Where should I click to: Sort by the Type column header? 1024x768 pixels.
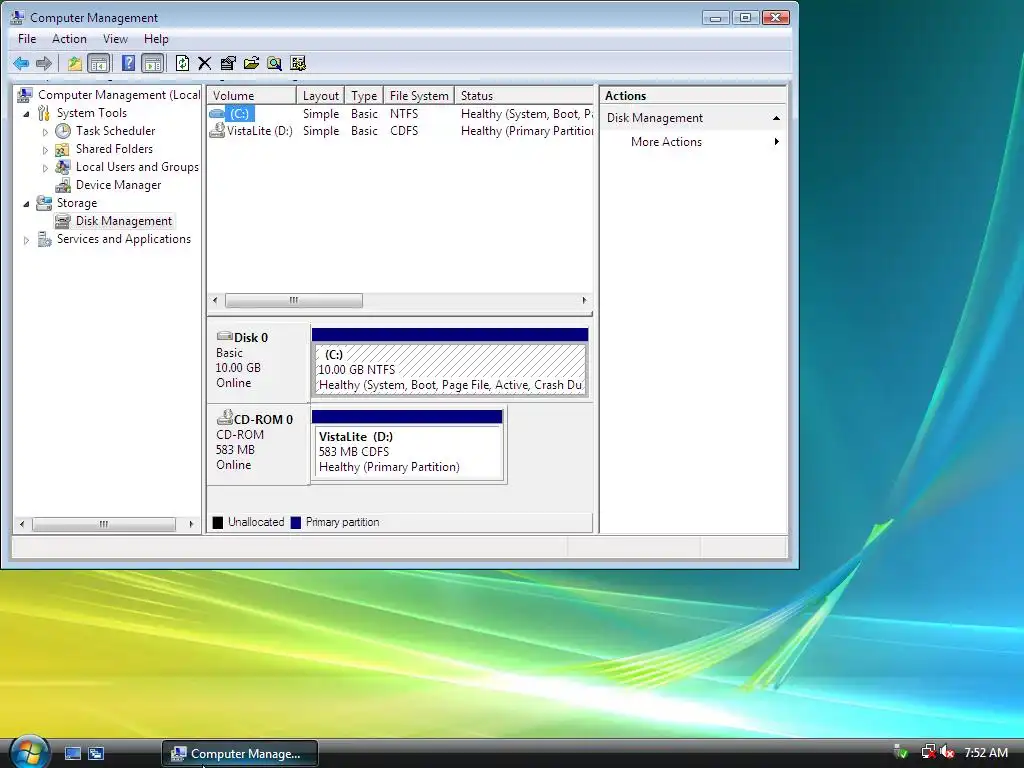(x=364, y=96)
